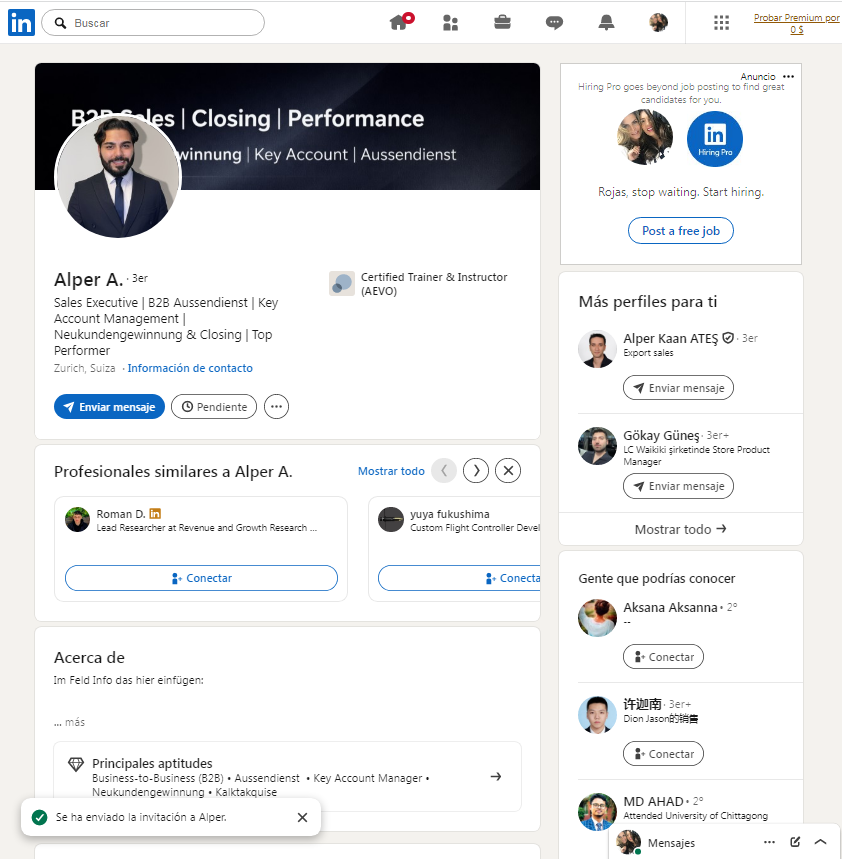
Task: Click the green checkmark icon in toast
Action: click(x=39, y=817)
